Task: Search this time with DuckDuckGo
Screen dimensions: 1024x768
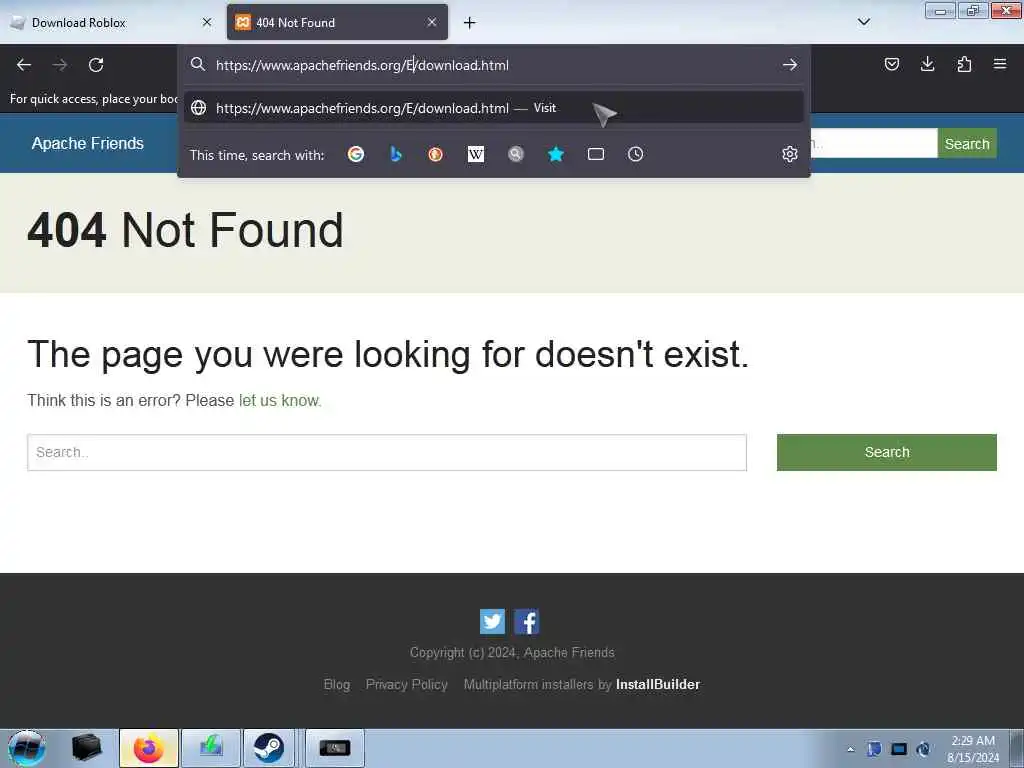Action: (436, 154)
